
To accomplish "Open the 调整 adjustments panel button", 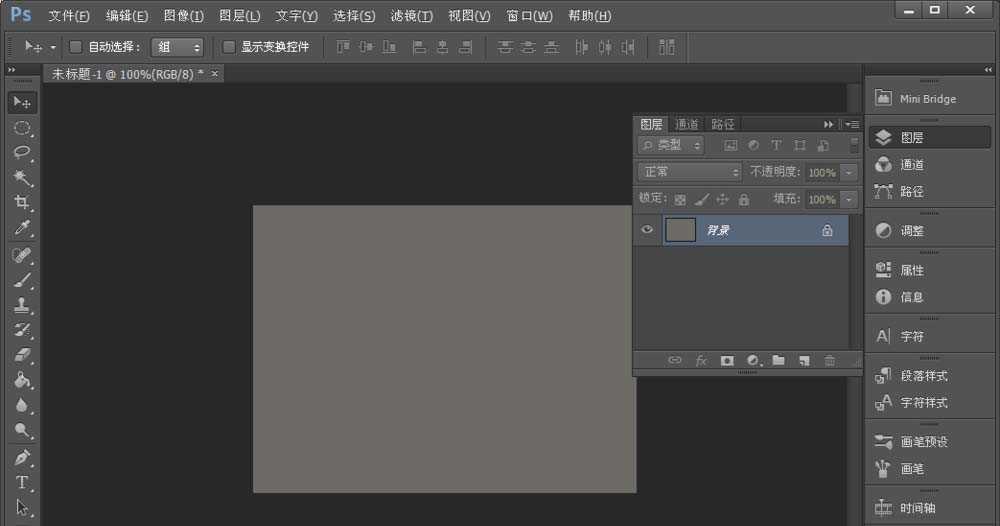I will click(x=912, y=230).
